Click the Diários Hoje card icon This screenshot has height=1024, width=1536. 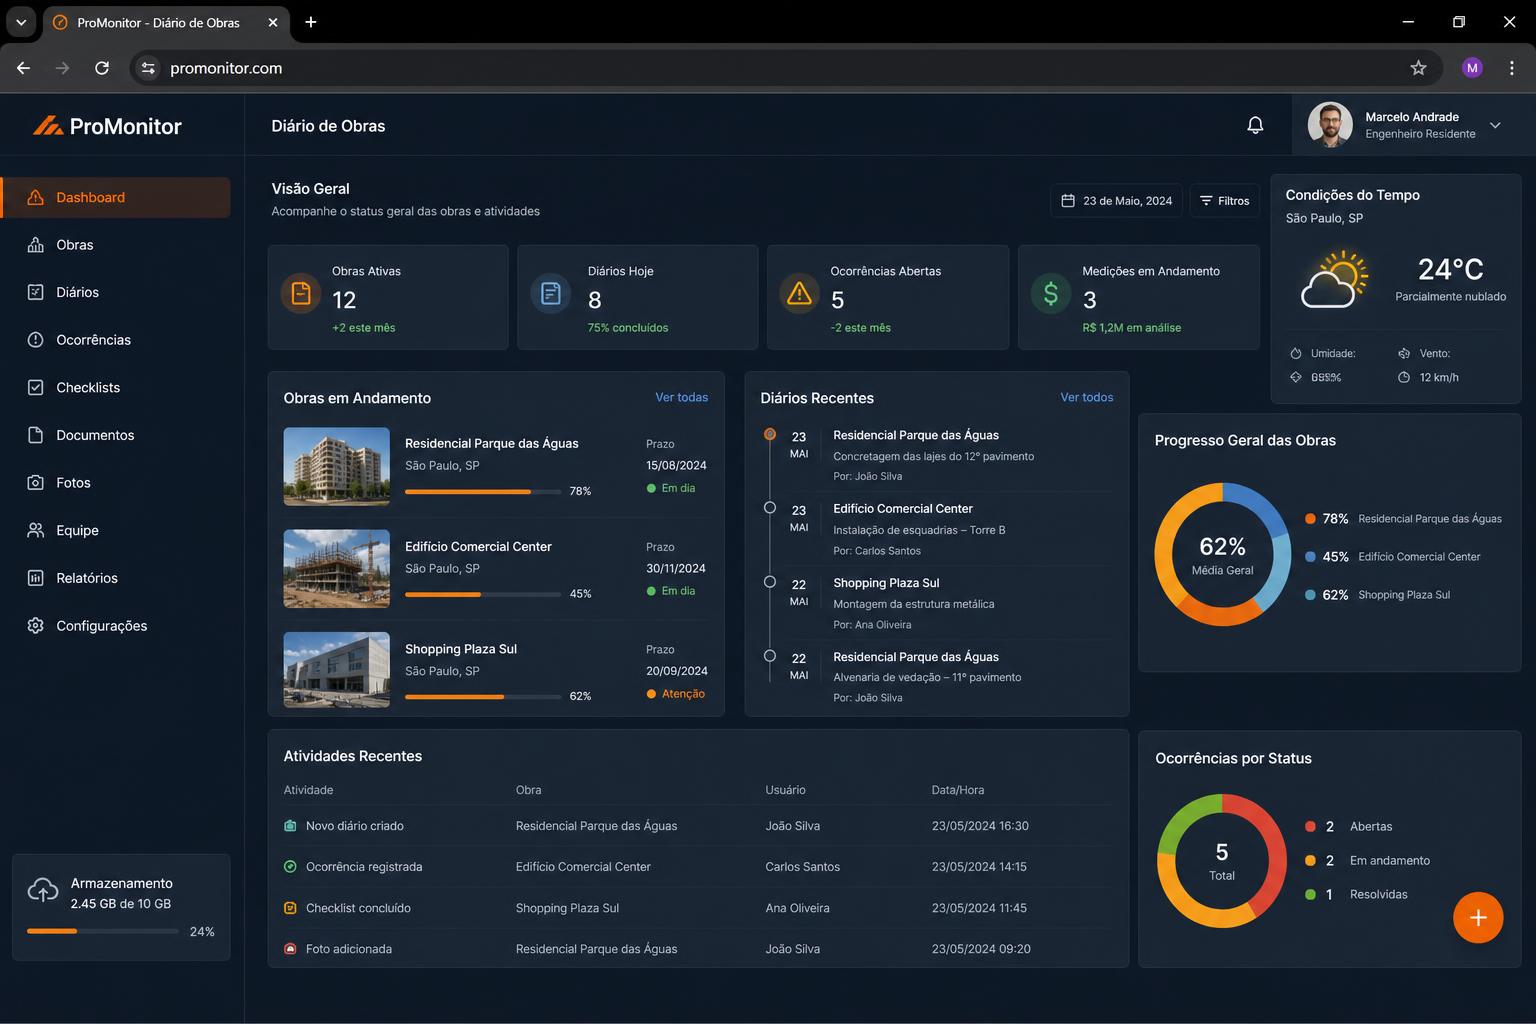tap(550, 293)
